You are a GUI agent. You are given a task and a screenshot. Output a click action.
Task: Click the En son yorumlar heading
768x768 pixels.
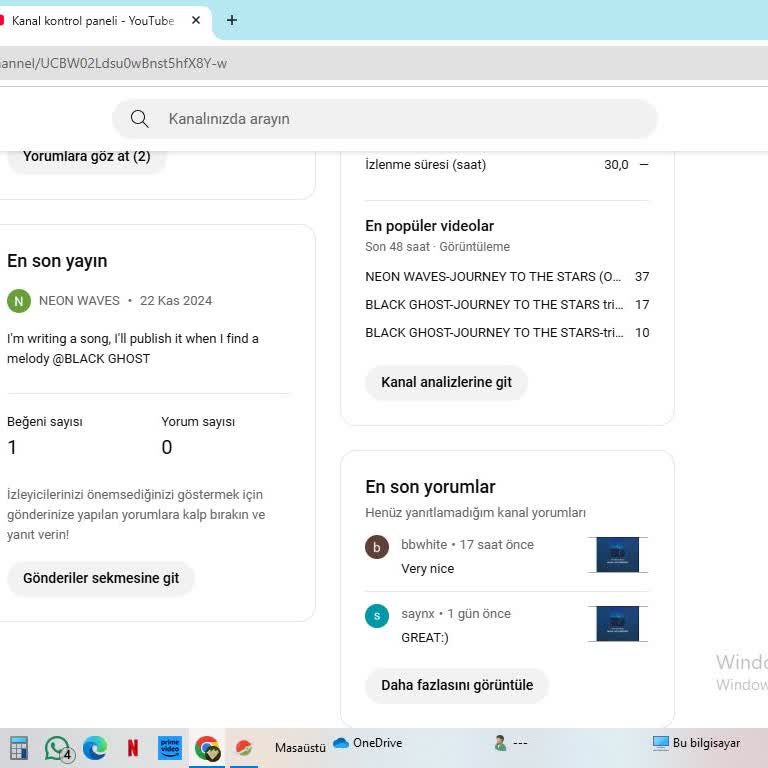tap(431, 487)
